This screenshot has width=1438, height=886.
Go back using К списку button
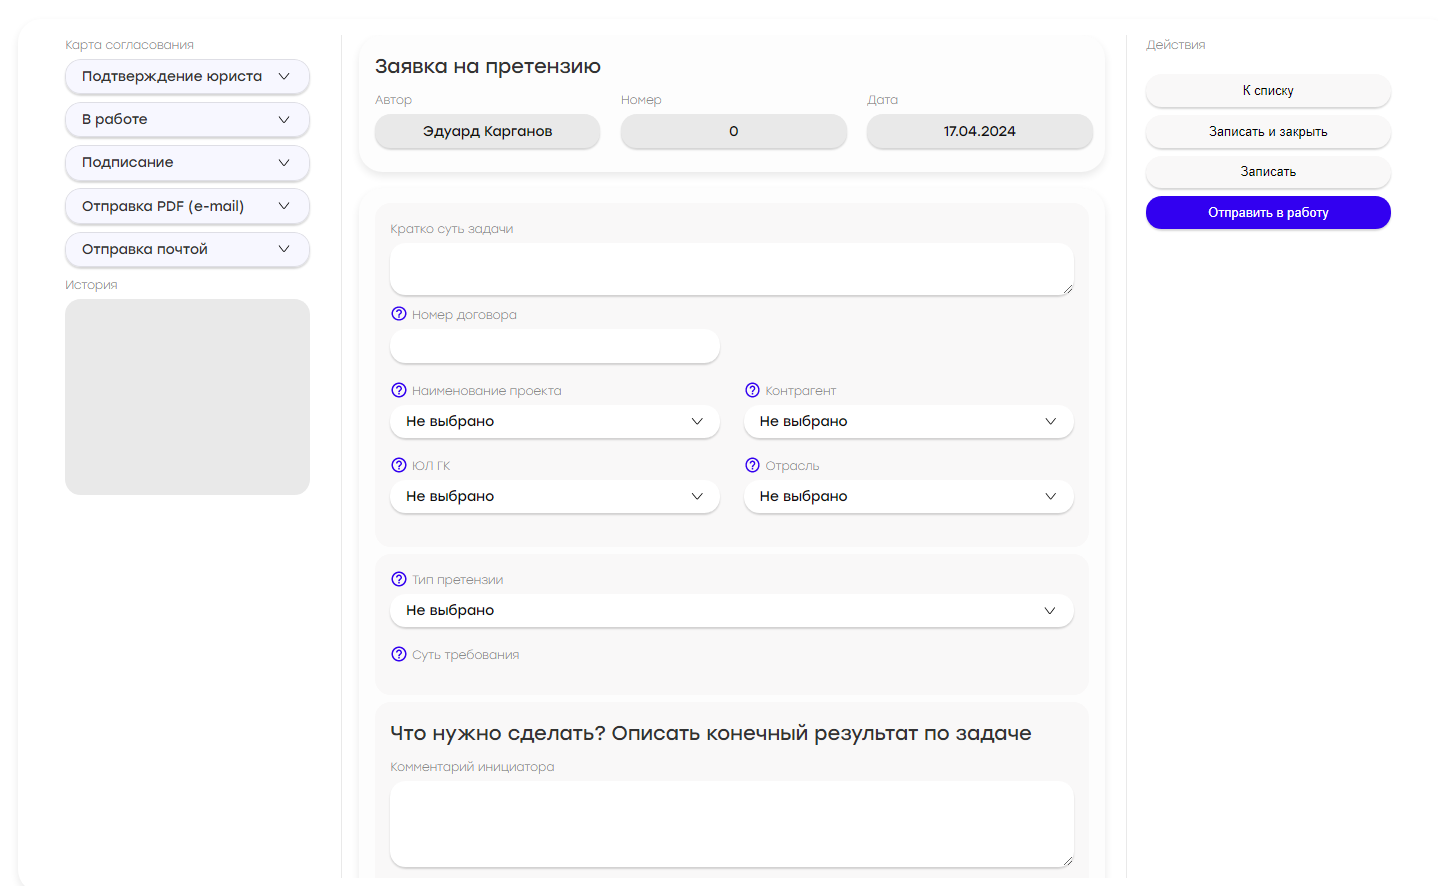coord(1268,91)
